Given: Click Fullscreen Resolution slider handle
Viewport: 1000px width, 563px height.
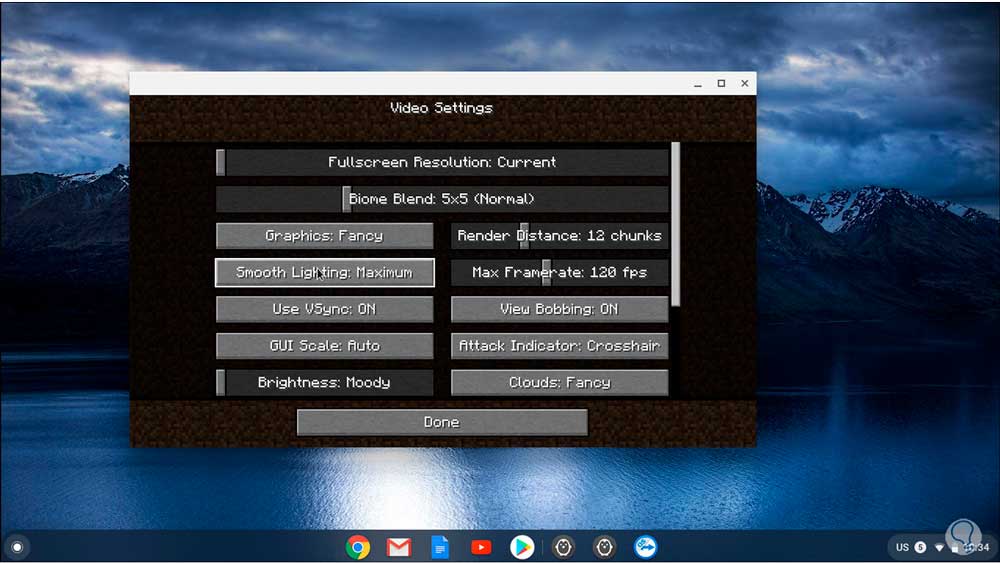Looking at the screenshot, I should coord(221,163).
